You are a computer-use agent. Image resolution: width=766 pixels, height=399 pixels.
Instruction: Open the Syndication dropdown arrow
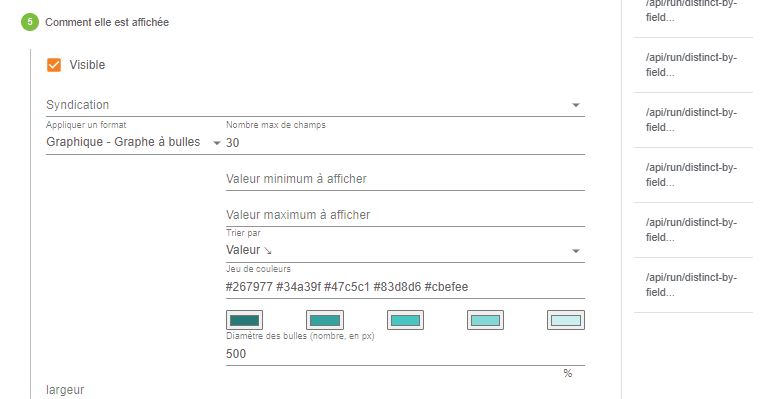(x=575, y=105)
